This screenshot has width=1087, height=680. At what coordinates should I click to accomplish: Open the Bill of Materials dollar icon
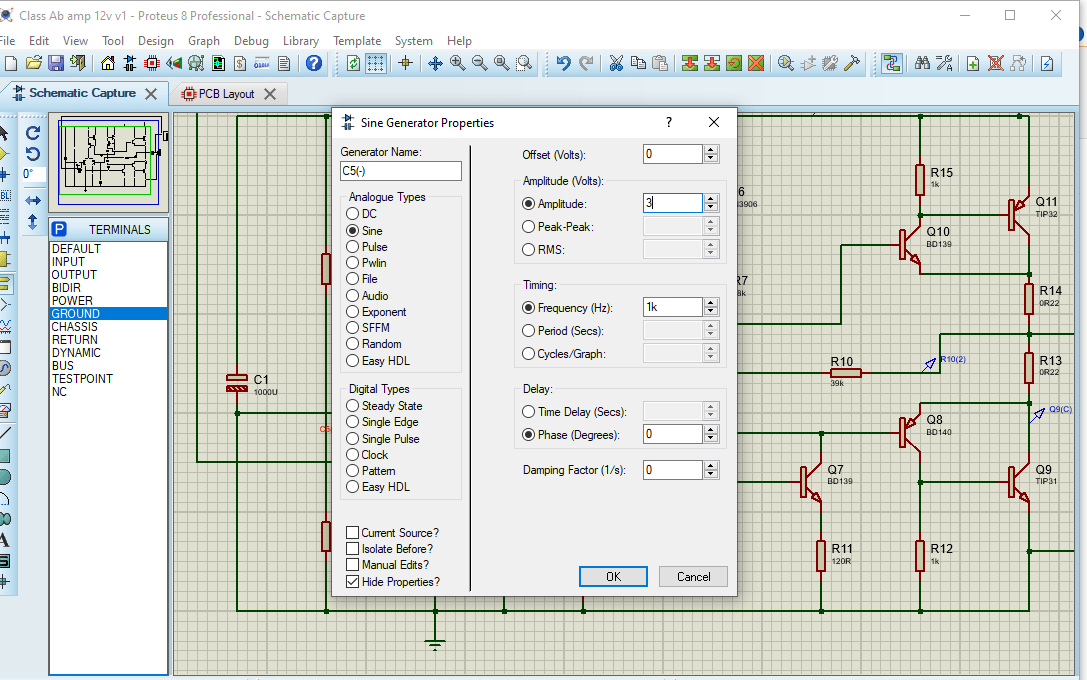[x=240, y=64]
